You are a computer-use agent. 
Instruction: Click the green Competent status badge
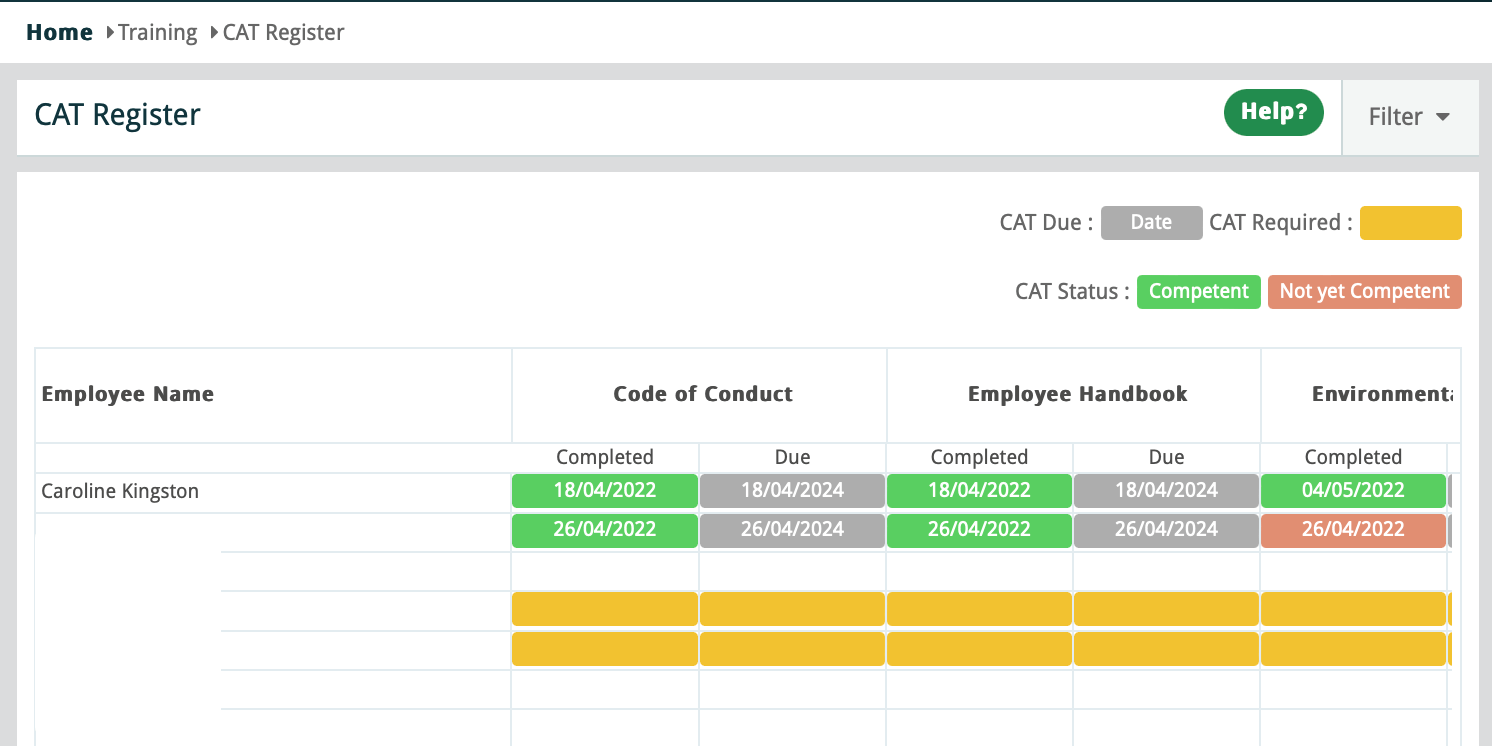pos(1198,292)
